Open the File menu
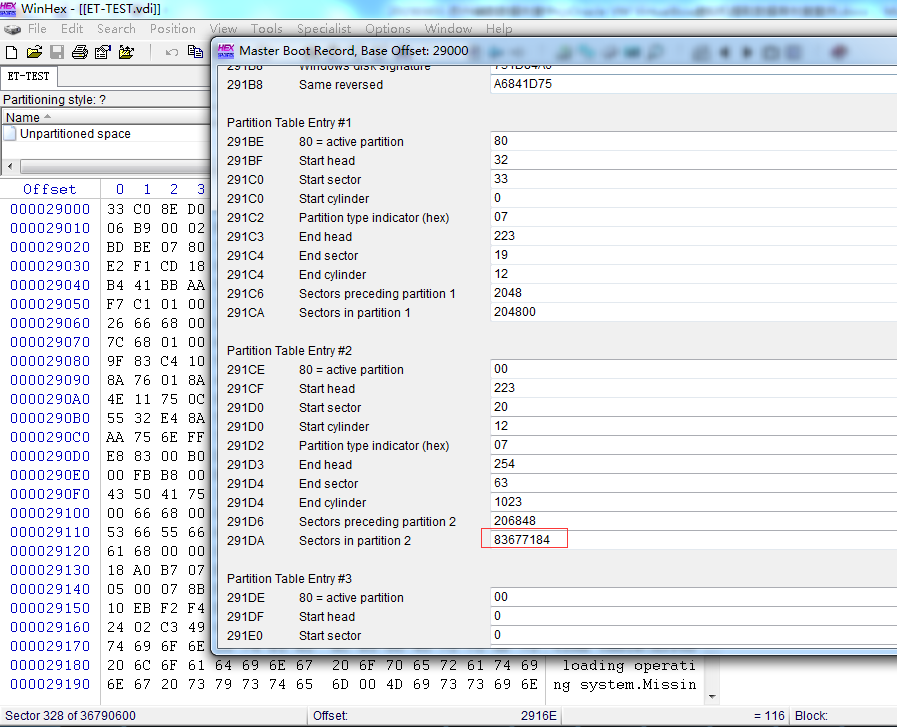Image resolution: width=897 pixels, height=727 pixels. [37, 29]
